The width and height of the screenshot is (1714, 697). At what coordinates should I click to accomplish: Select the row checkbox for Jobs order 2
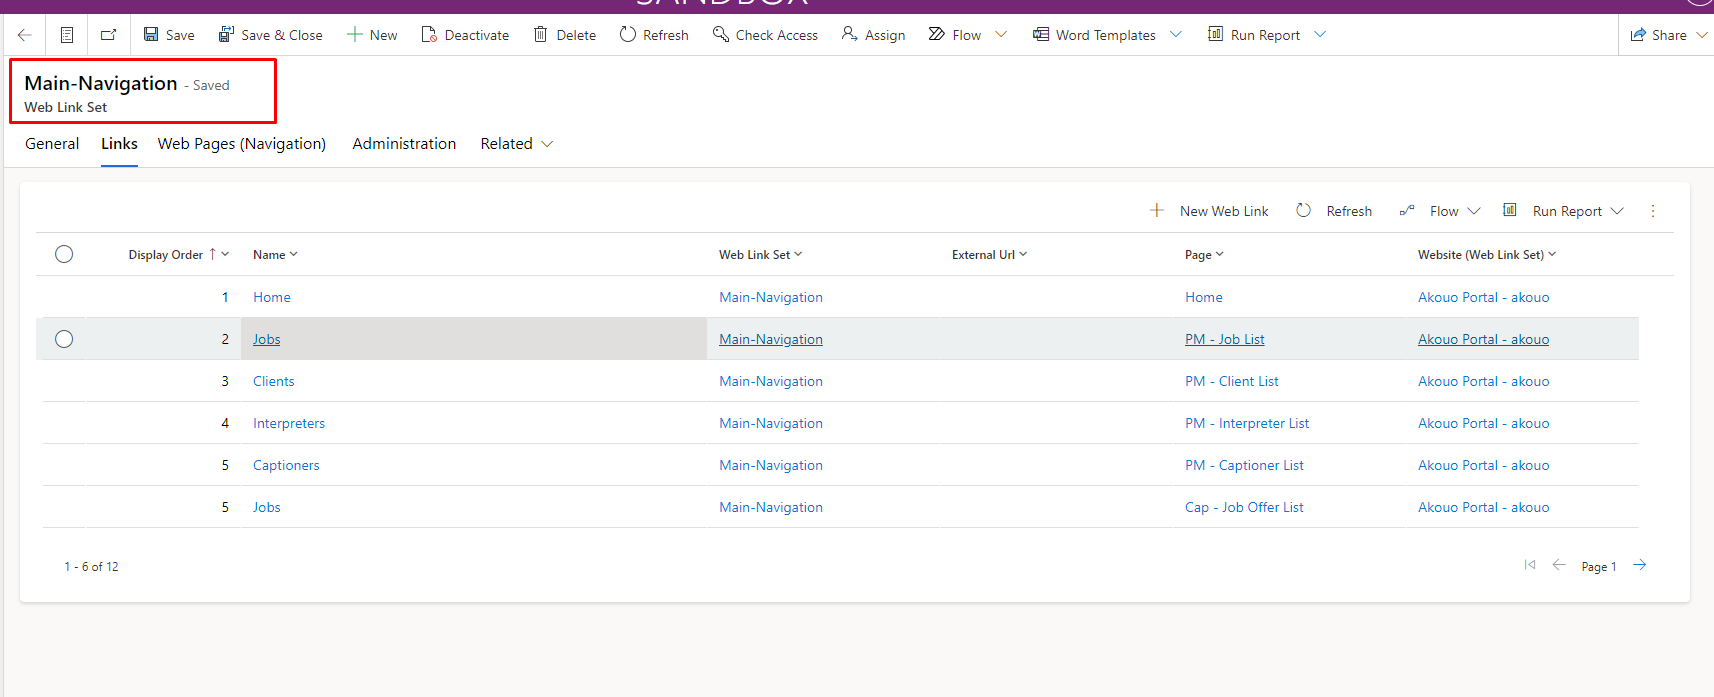tap(64, 339)
